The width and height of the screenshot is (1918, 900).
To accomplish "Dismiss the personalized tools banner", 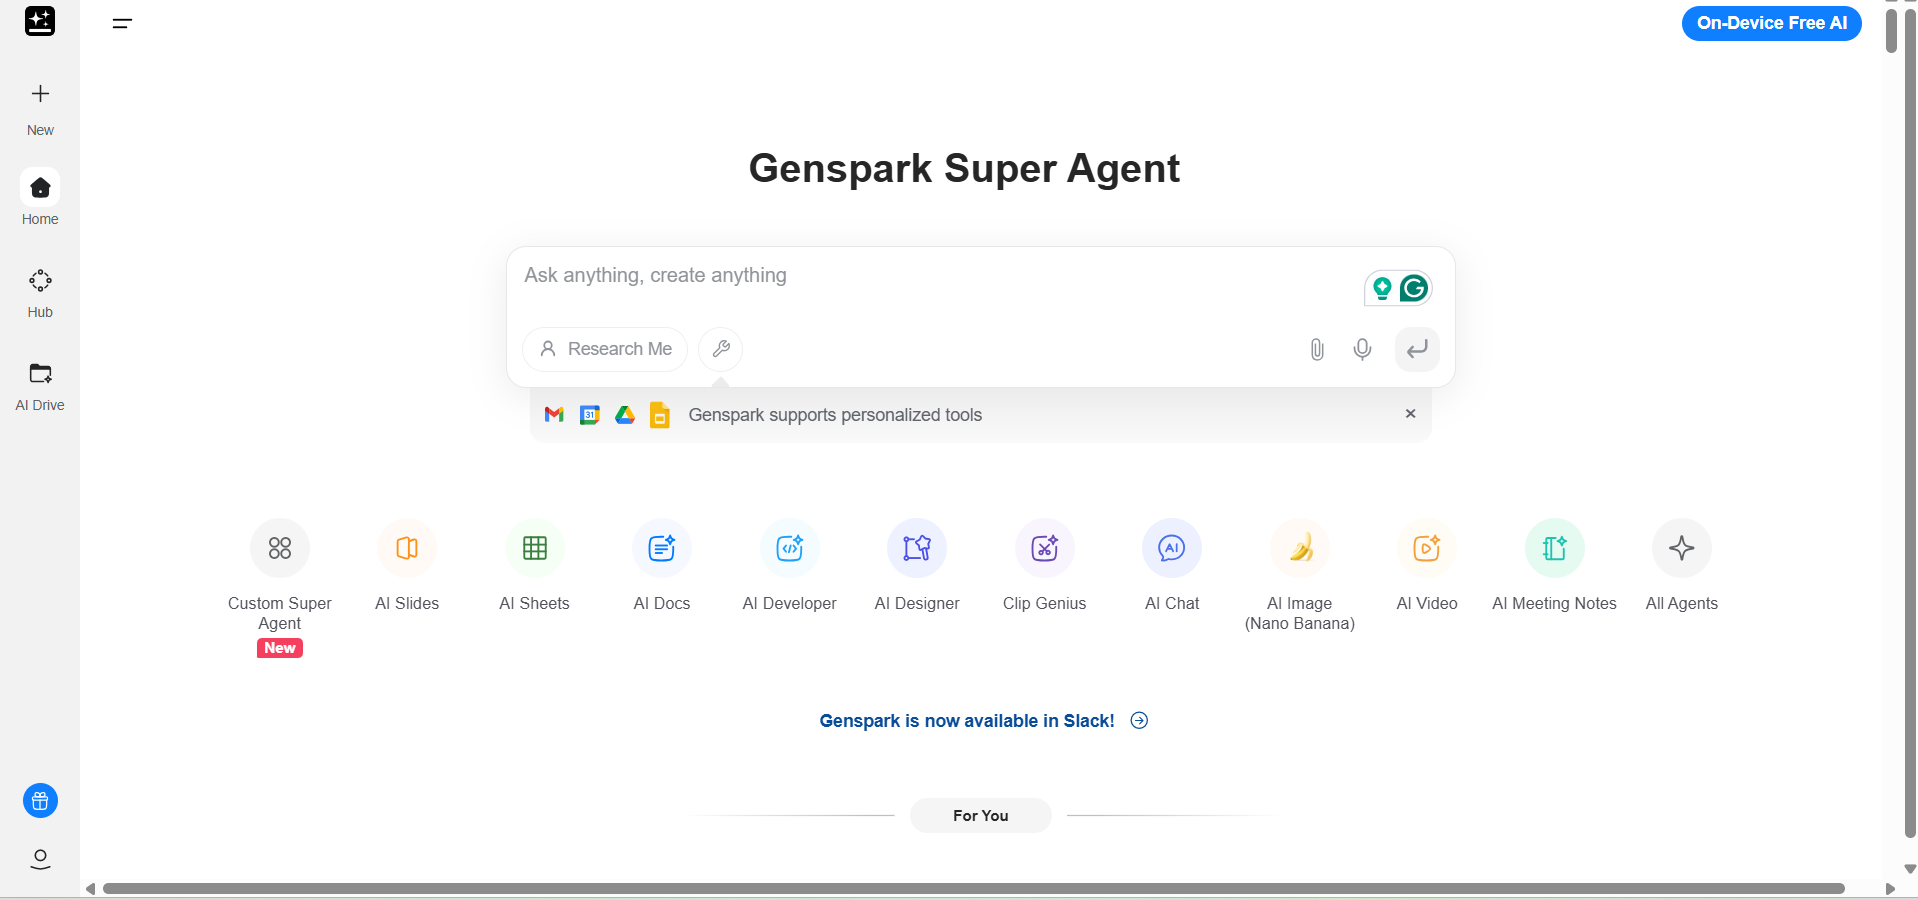I will (1410, 413).
